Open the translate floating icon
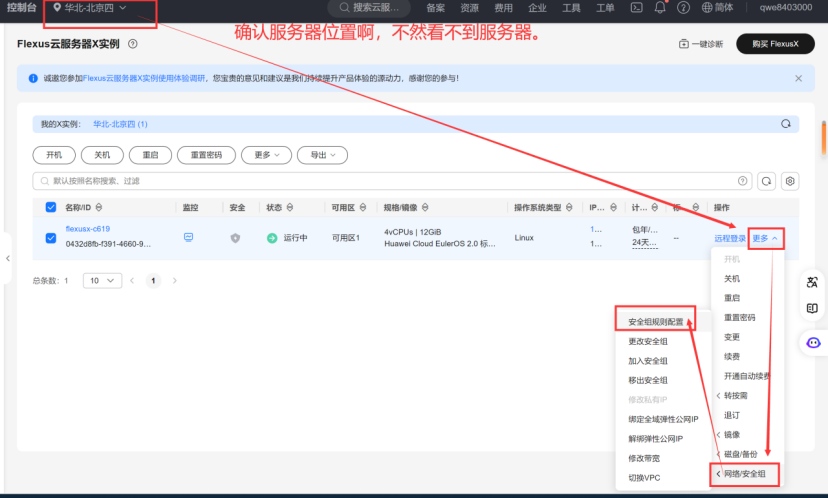 (x=813, y=283)
